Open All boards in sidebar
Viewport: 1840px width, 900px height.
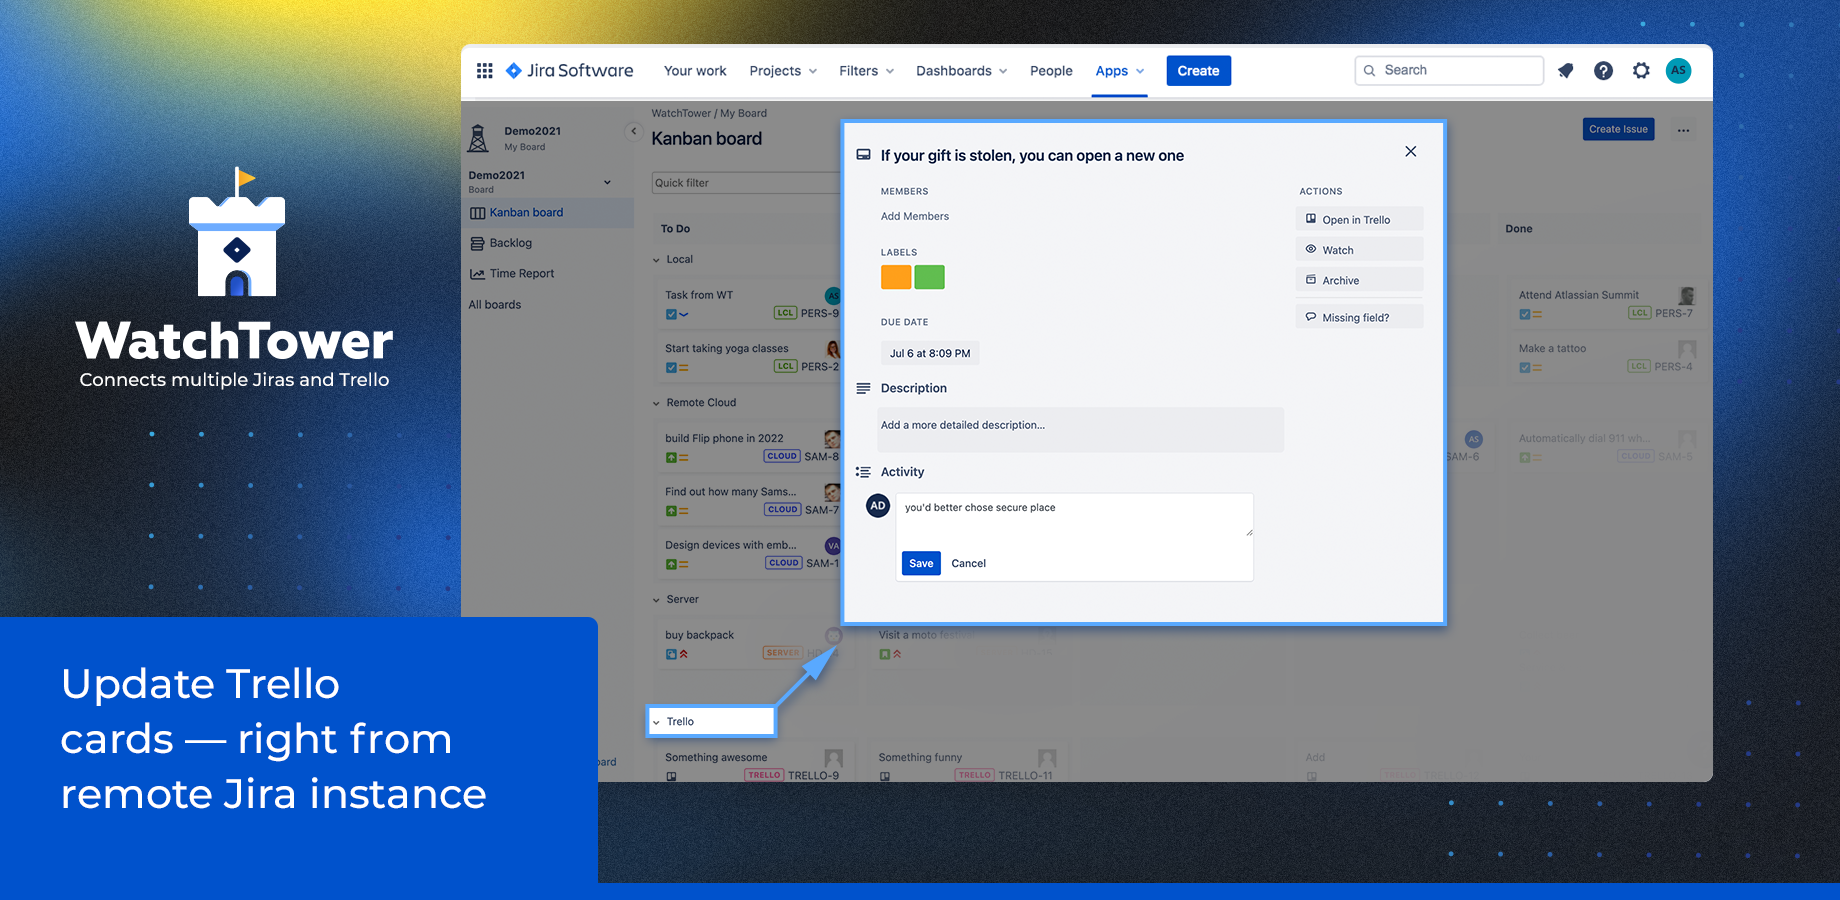(x=495, y=305)
